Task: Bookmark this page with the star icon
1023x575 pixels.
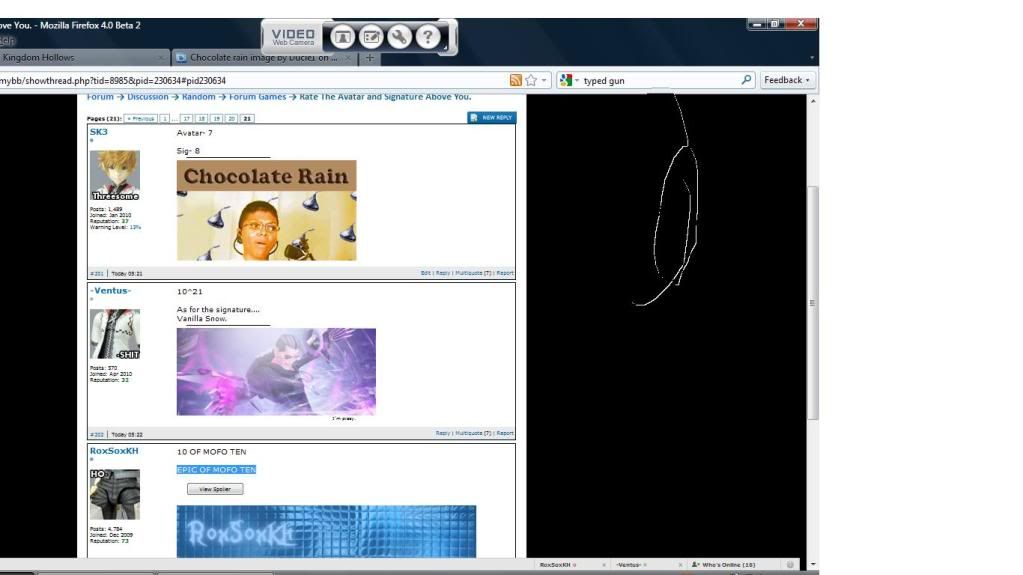Action: pyautogui.click(x=531, y=80)
